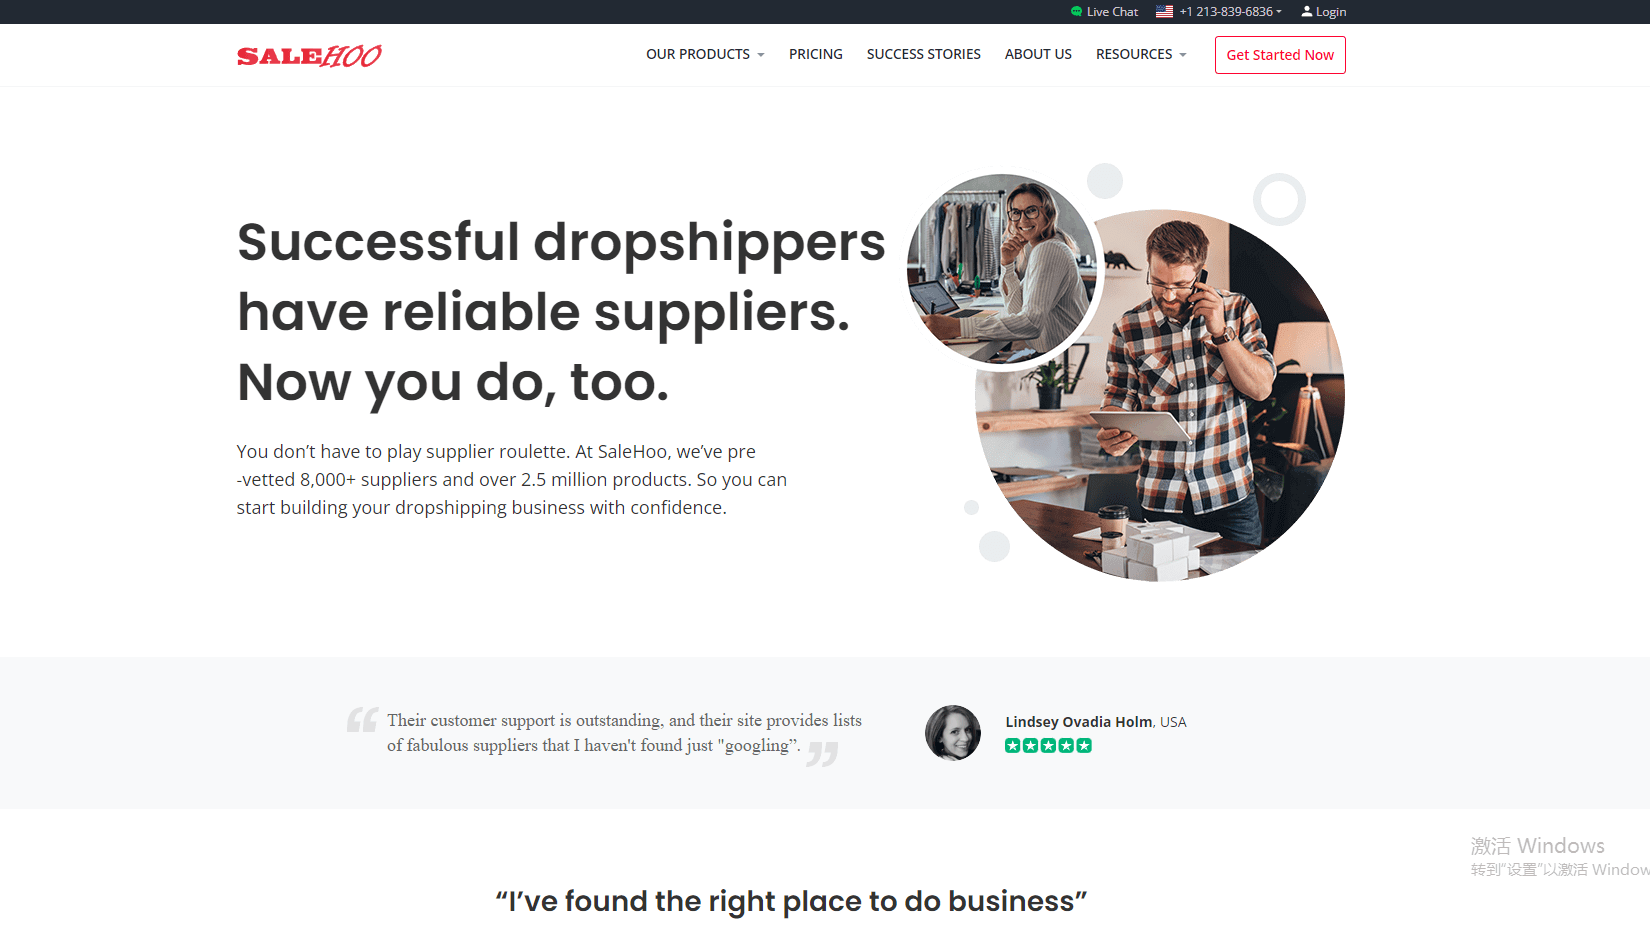
Task: Click Lindsey Ovadia Holm's avatar photo
Action: click(953, 733)
